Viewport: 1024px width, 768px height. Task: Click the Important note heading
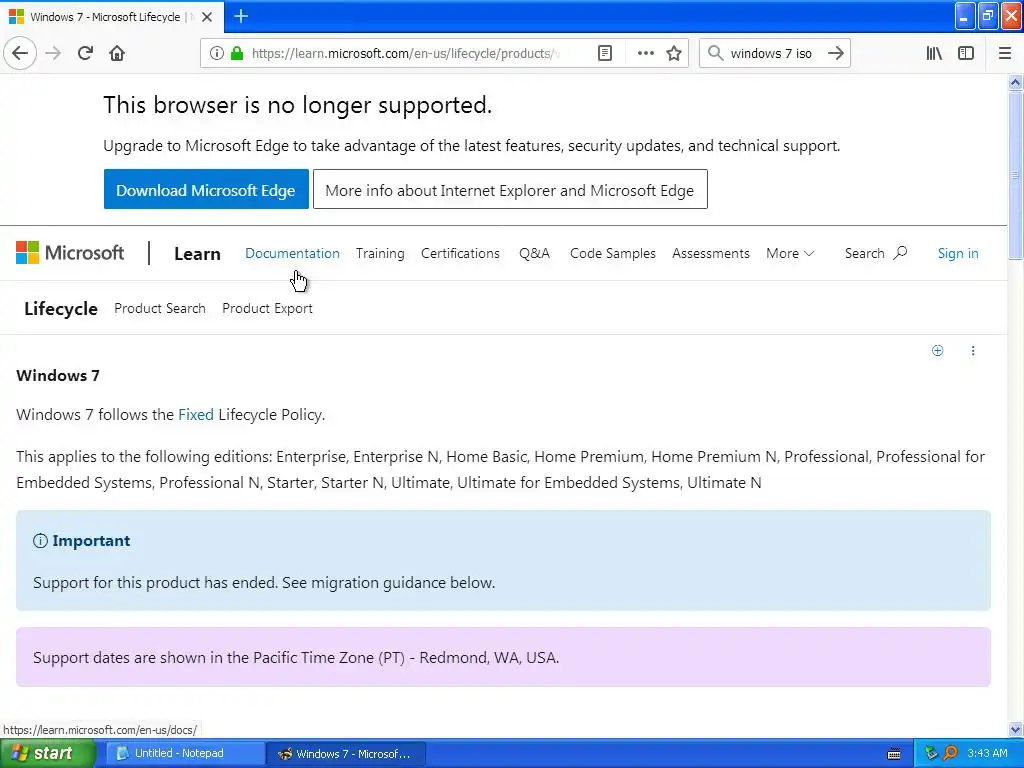[91, 541]
